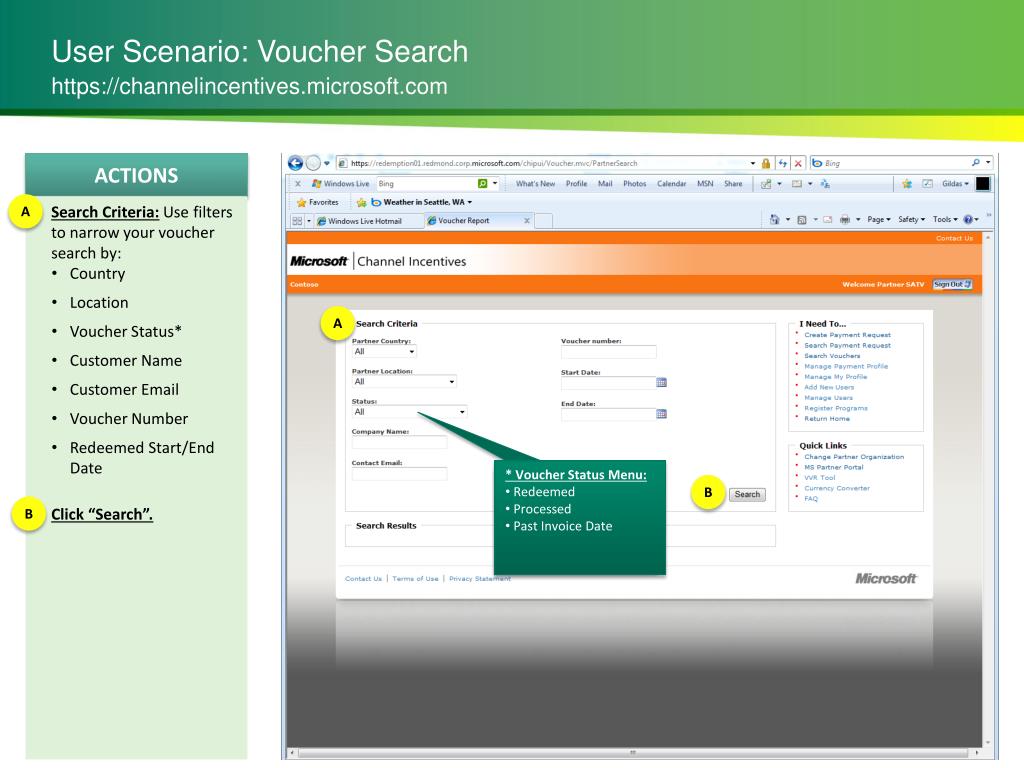Open the address bar URL history dropdown arrow
Screen dimensions: 1024x768
[x=752, y=163]
